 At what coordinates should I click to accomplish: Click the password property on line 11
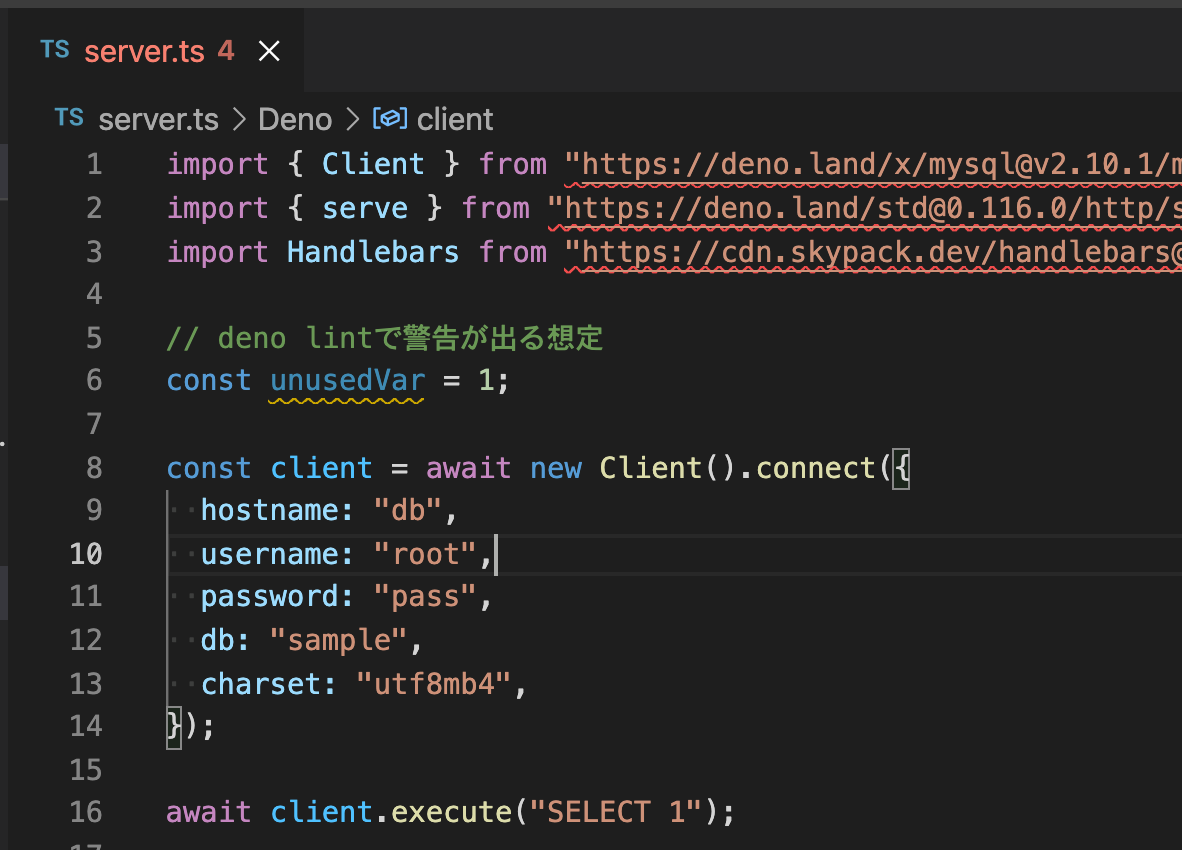[271, 596]
